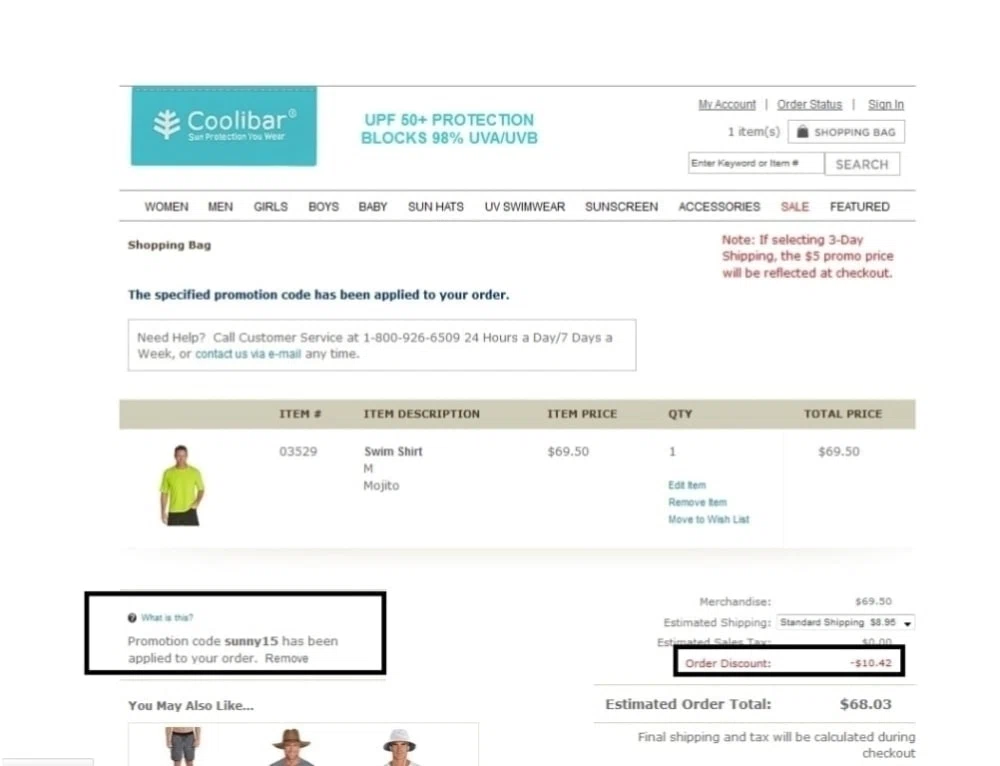The height and width of the screenshot is (766, 1000).
Task: Select the swim shorts recommendation
Action: 183,746
